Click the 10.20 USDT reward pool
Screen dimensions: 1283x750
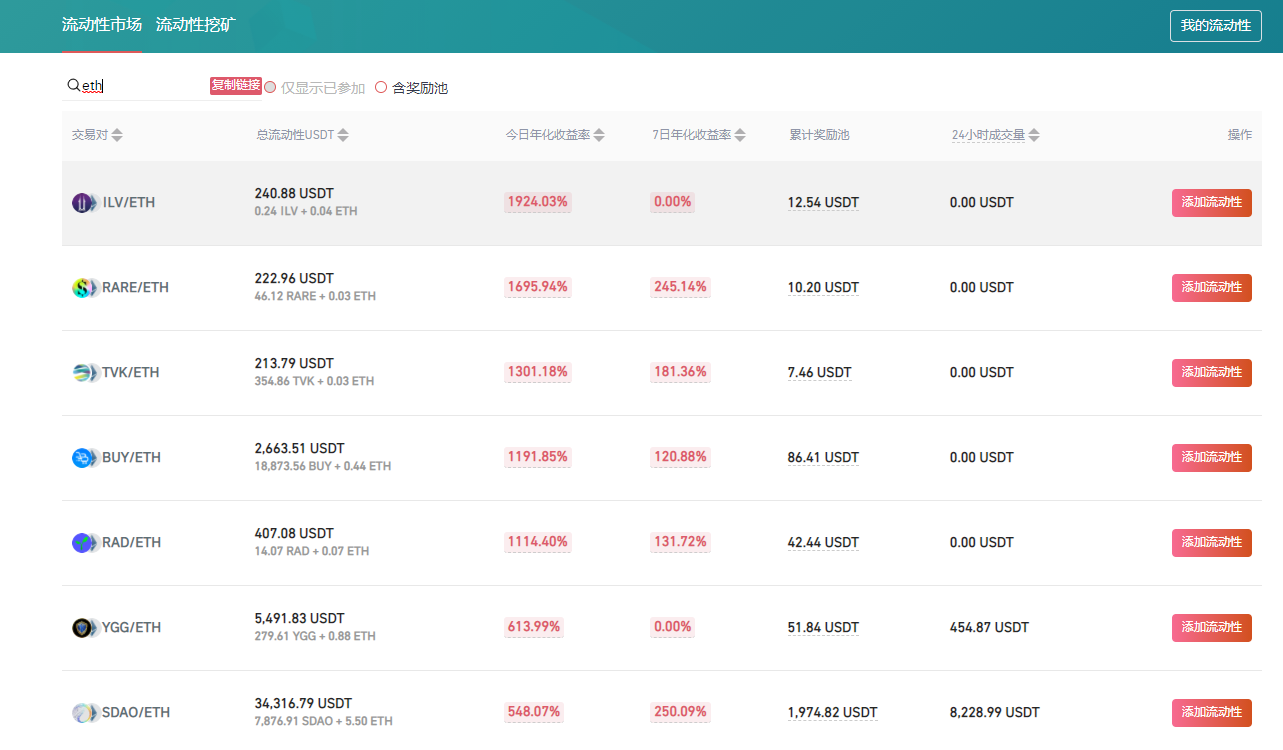(823, 288)
